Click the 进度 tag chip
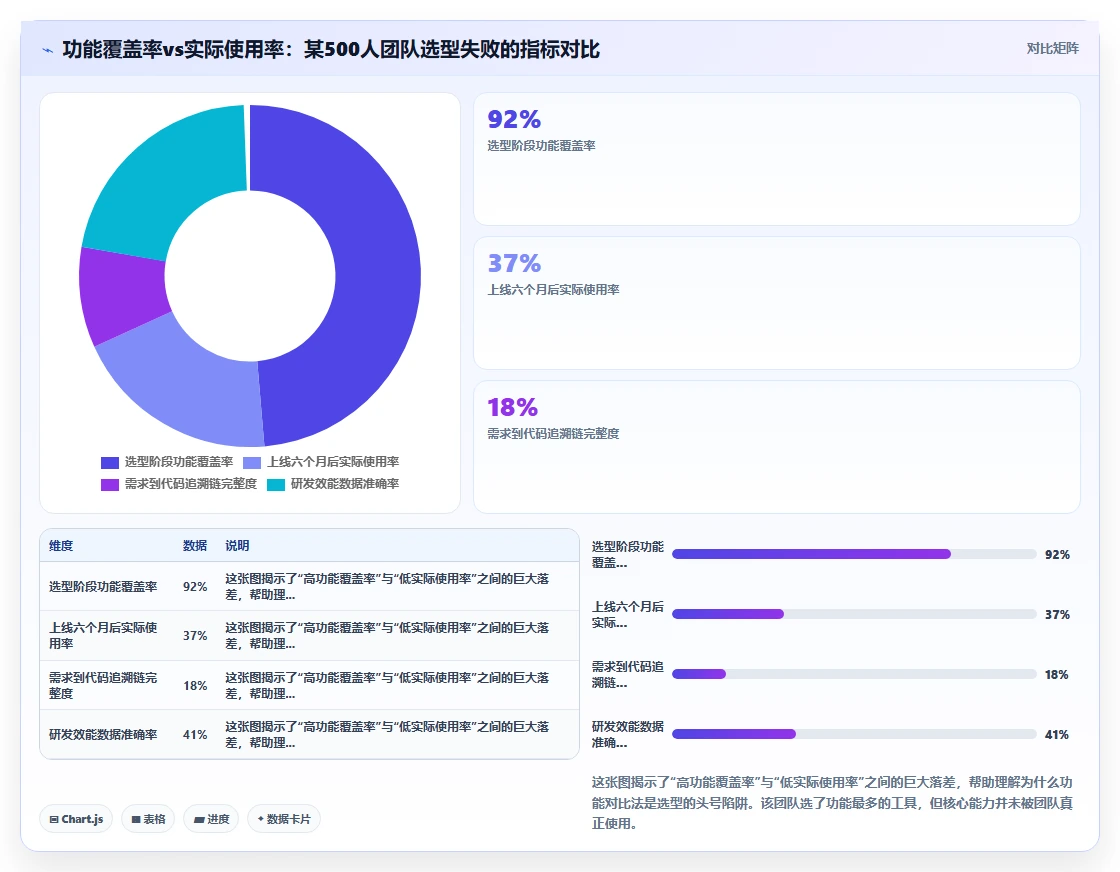The width and height of the screenshot is (1120, 872). [211, 819]
